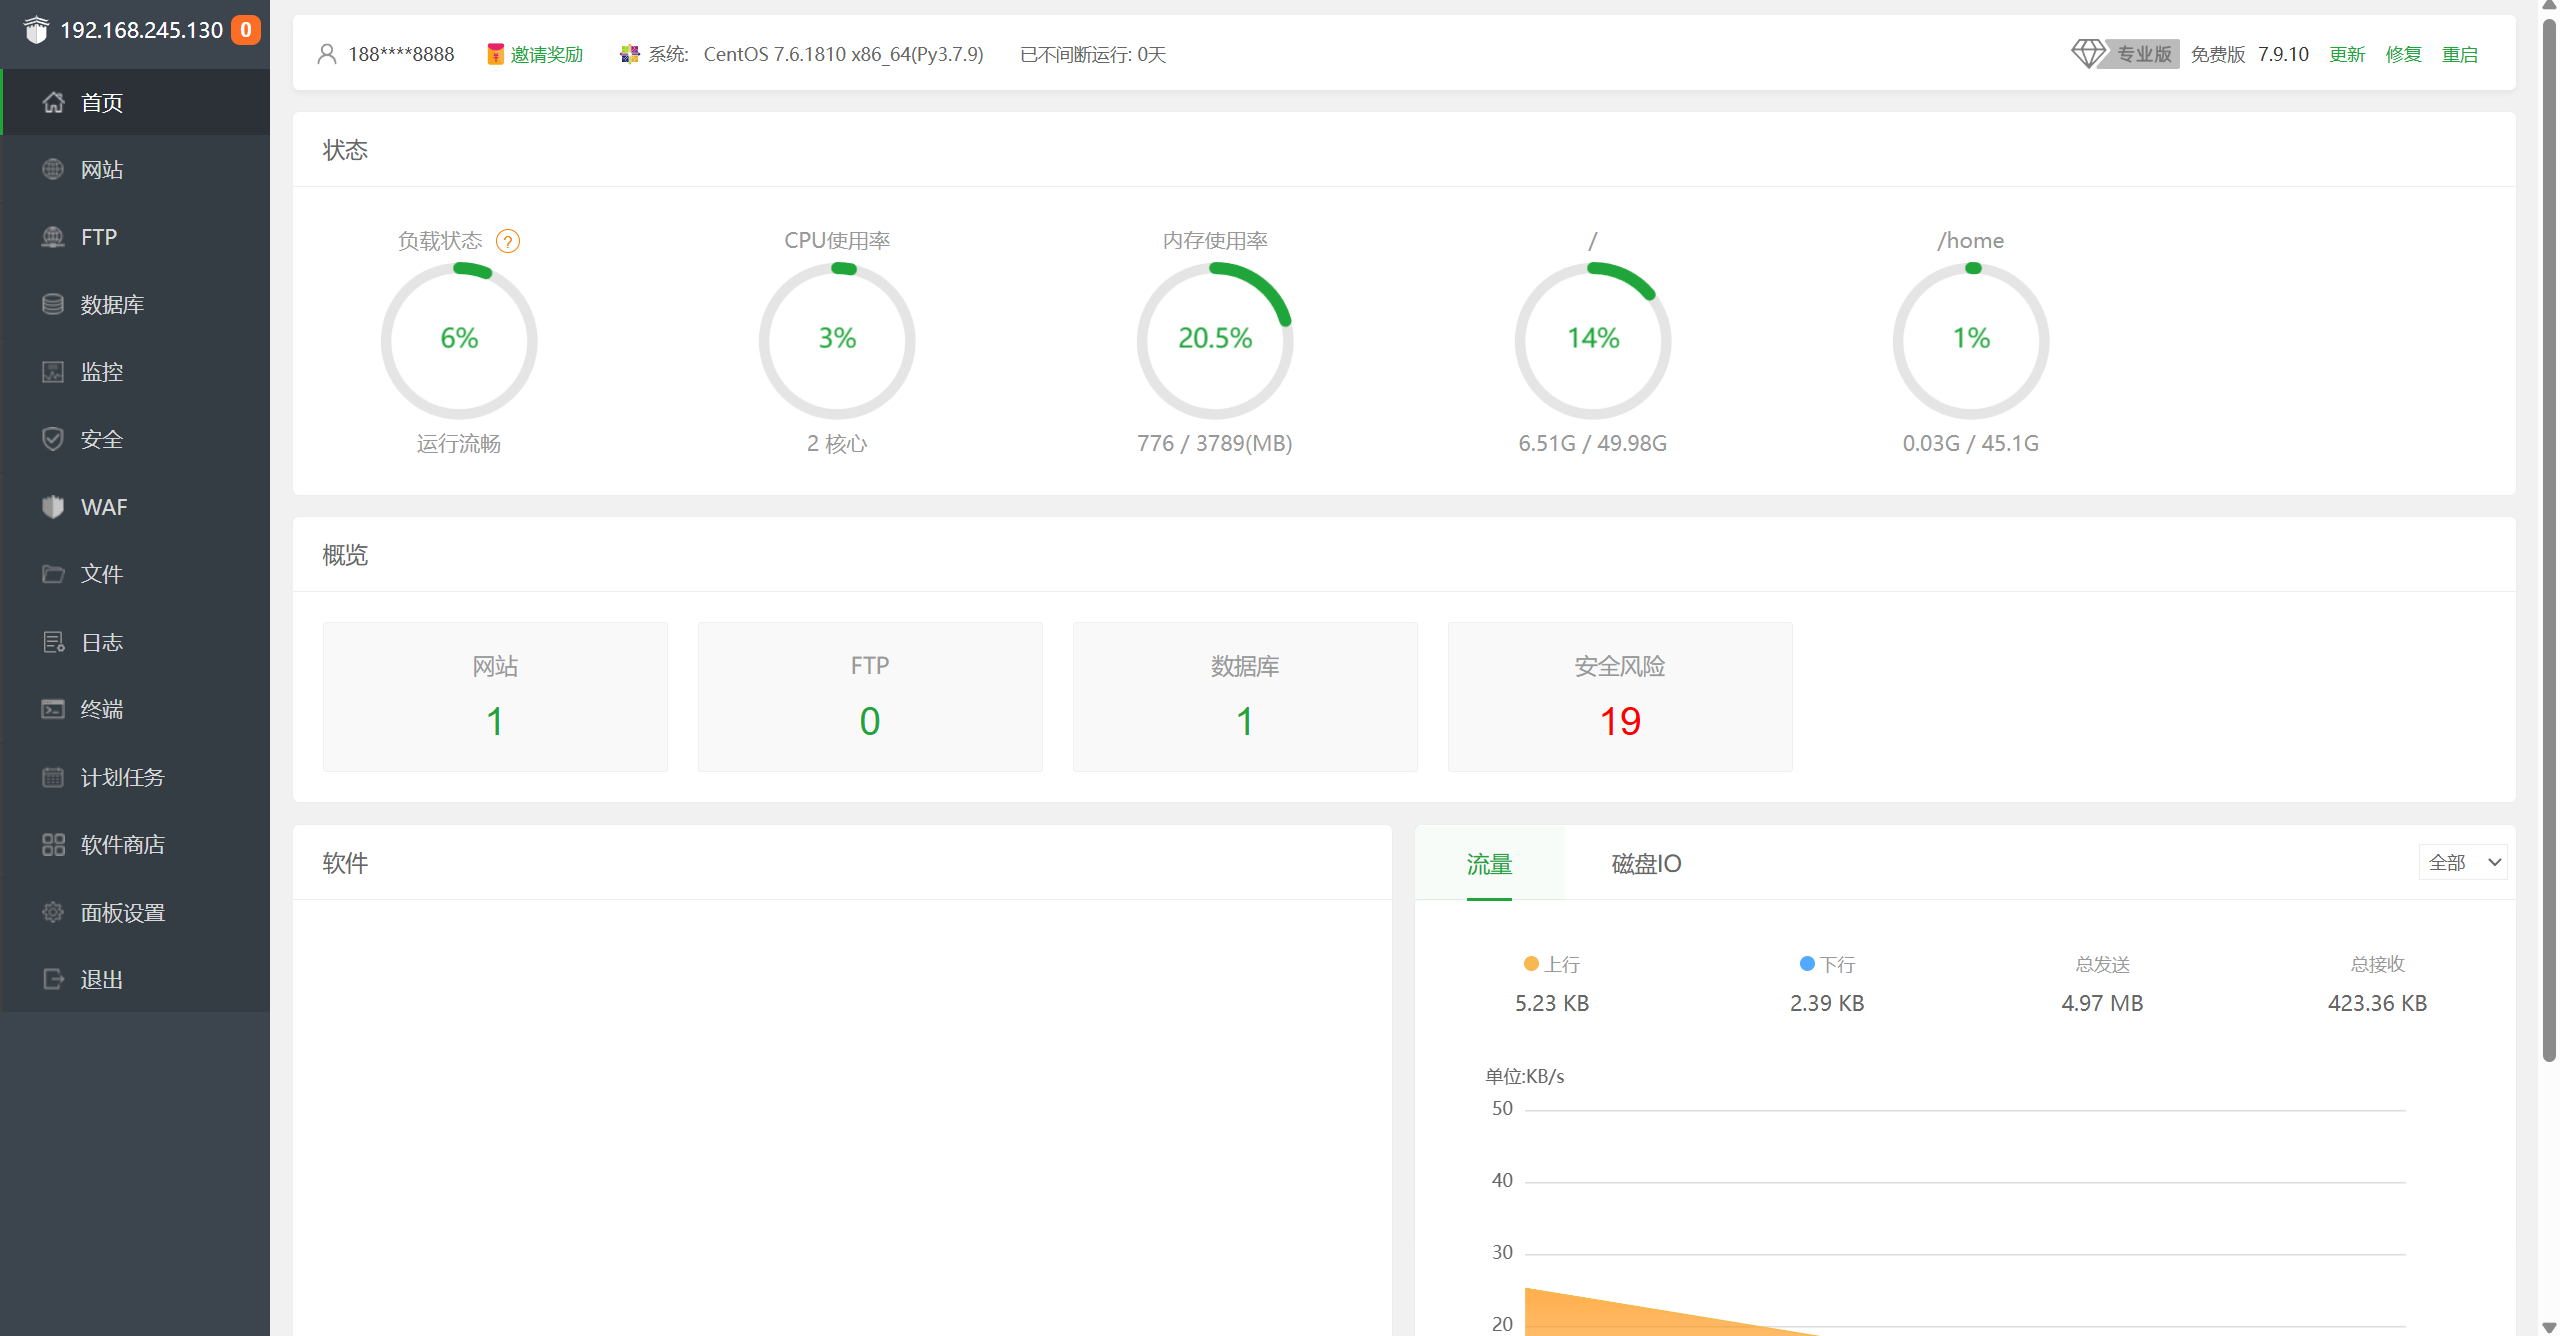Click the calendar icon beside 计划任务
This screenshot has width=2560, height=1336.
click(x=53, y=777)
